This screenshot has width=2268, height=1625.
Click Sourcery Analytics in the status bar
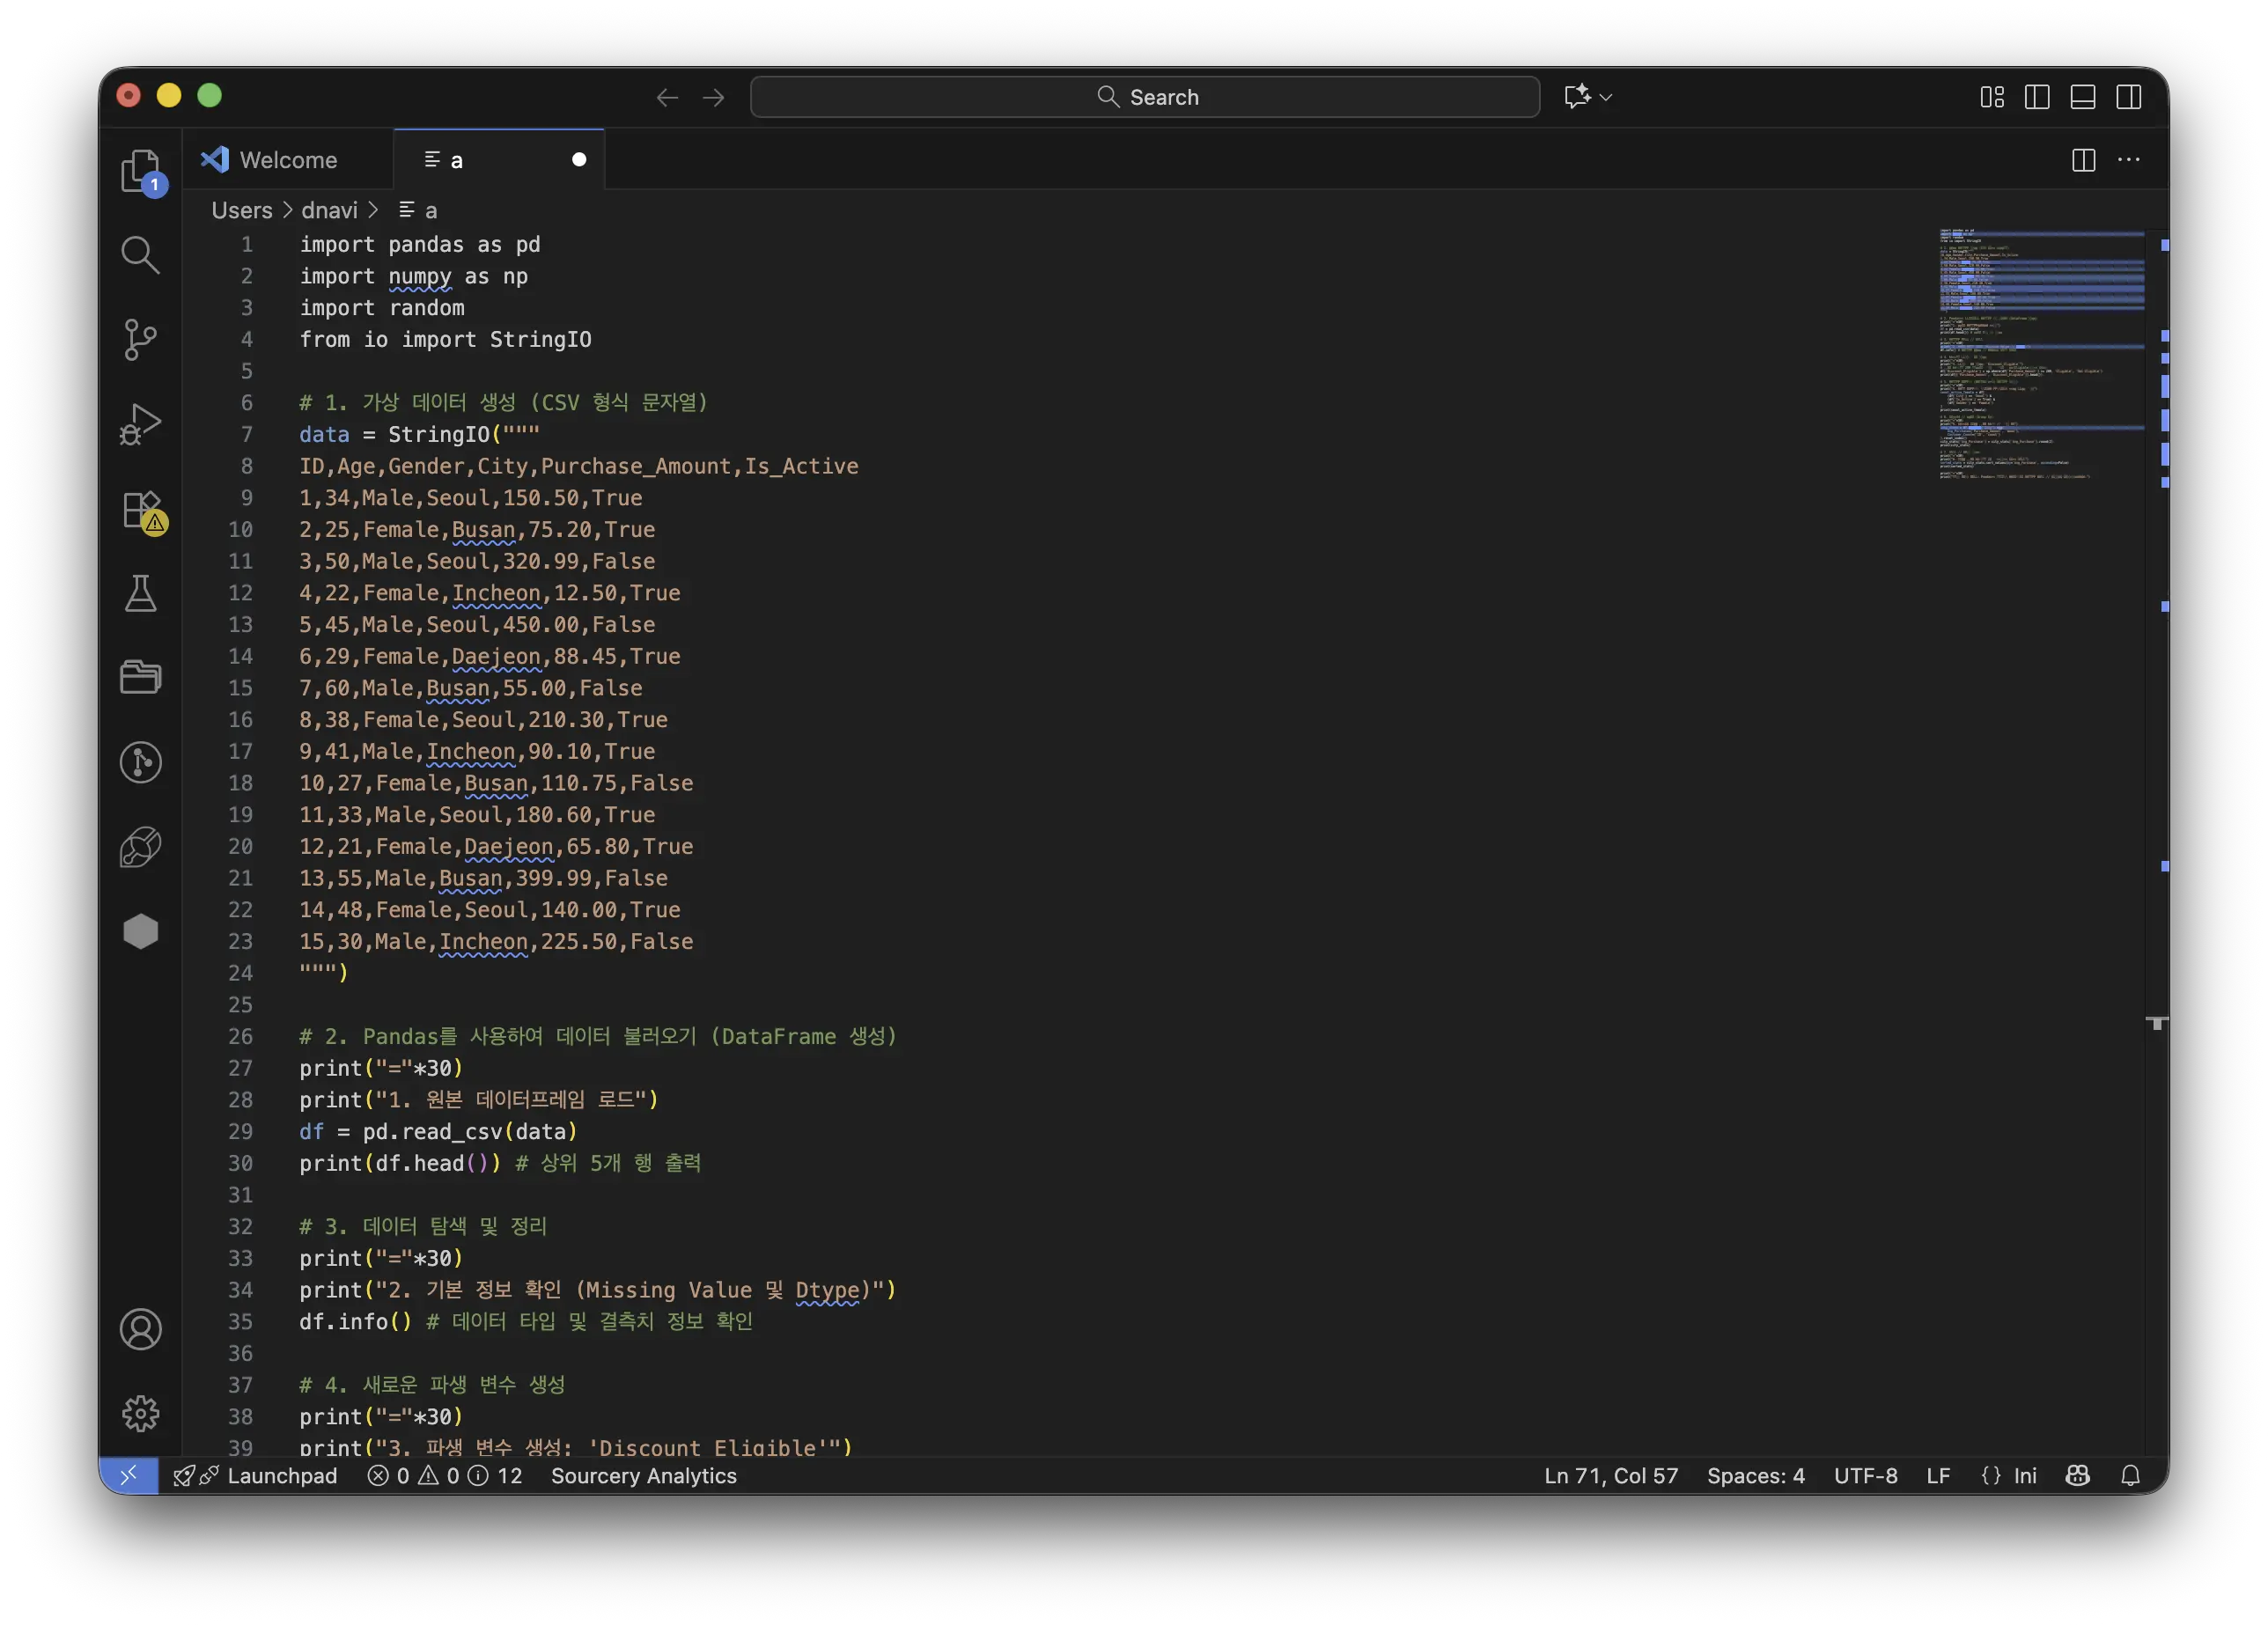644,1476
